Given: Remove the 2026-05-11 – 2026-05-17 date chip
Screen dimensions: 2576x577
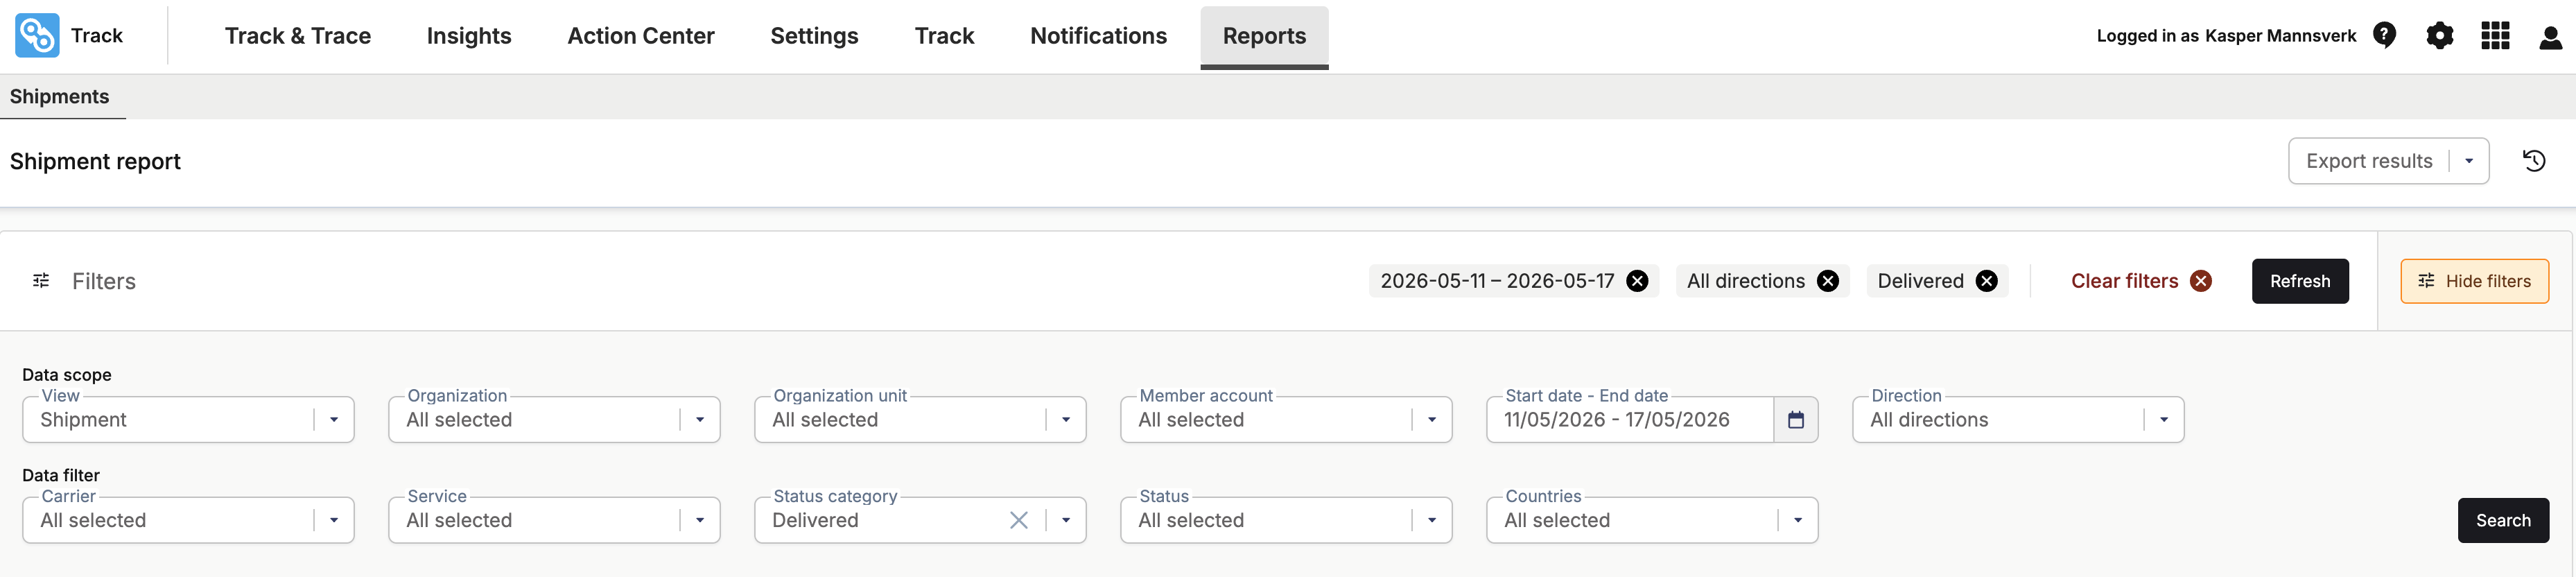Looking at the screenshot, I should (x=1637, y=281).
